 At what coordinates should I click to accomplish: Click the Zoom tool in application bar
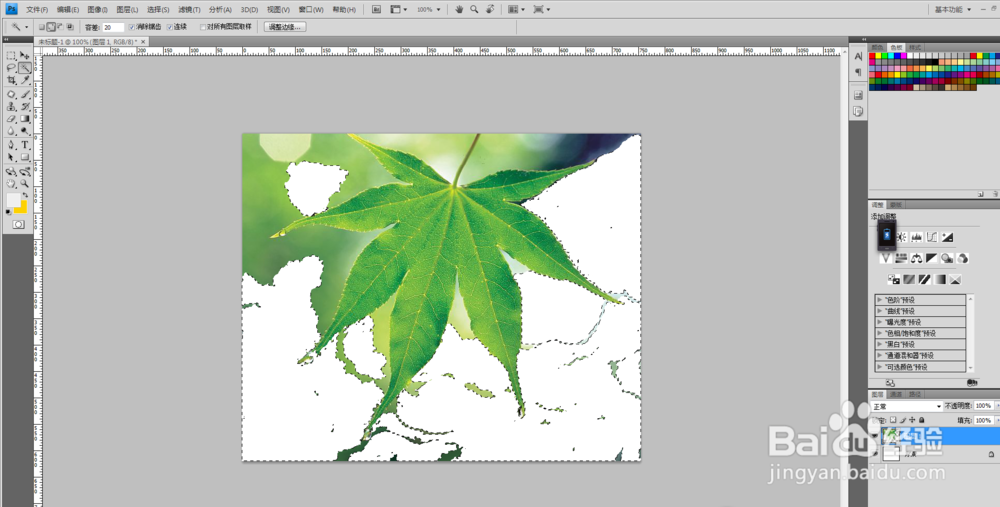pos(474,10)
